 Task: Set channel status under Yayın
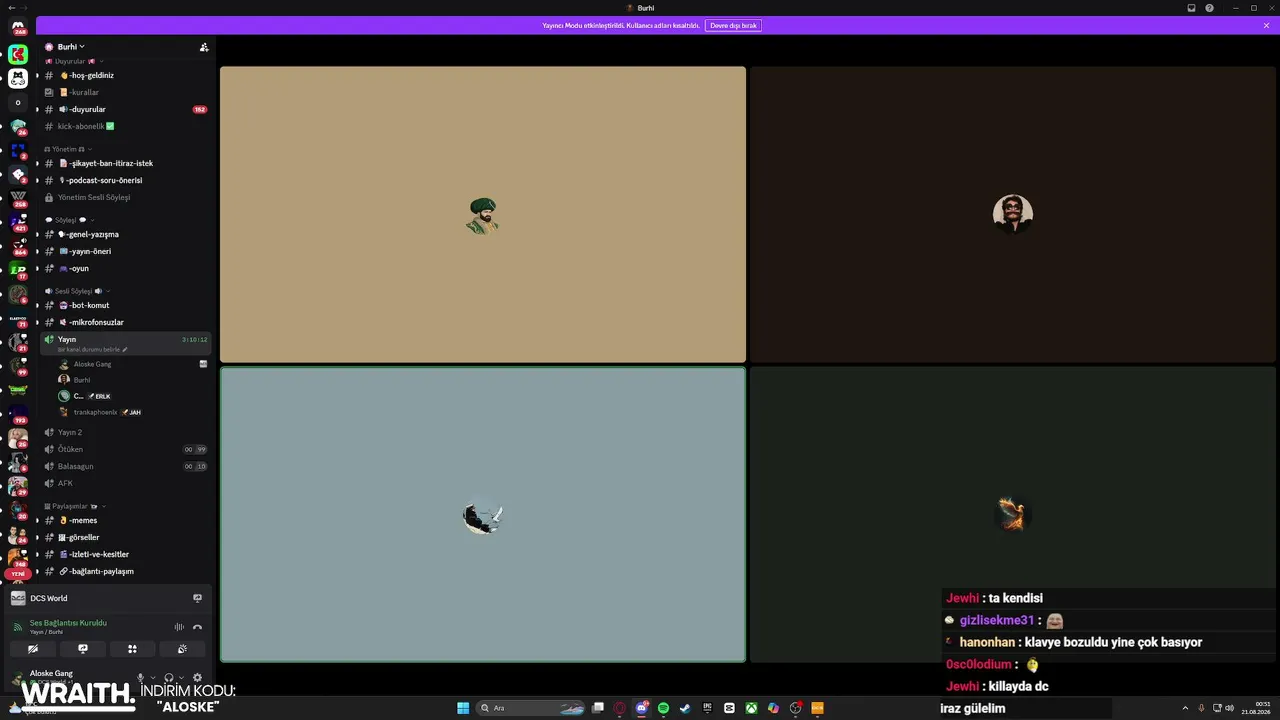click(92, 350)
